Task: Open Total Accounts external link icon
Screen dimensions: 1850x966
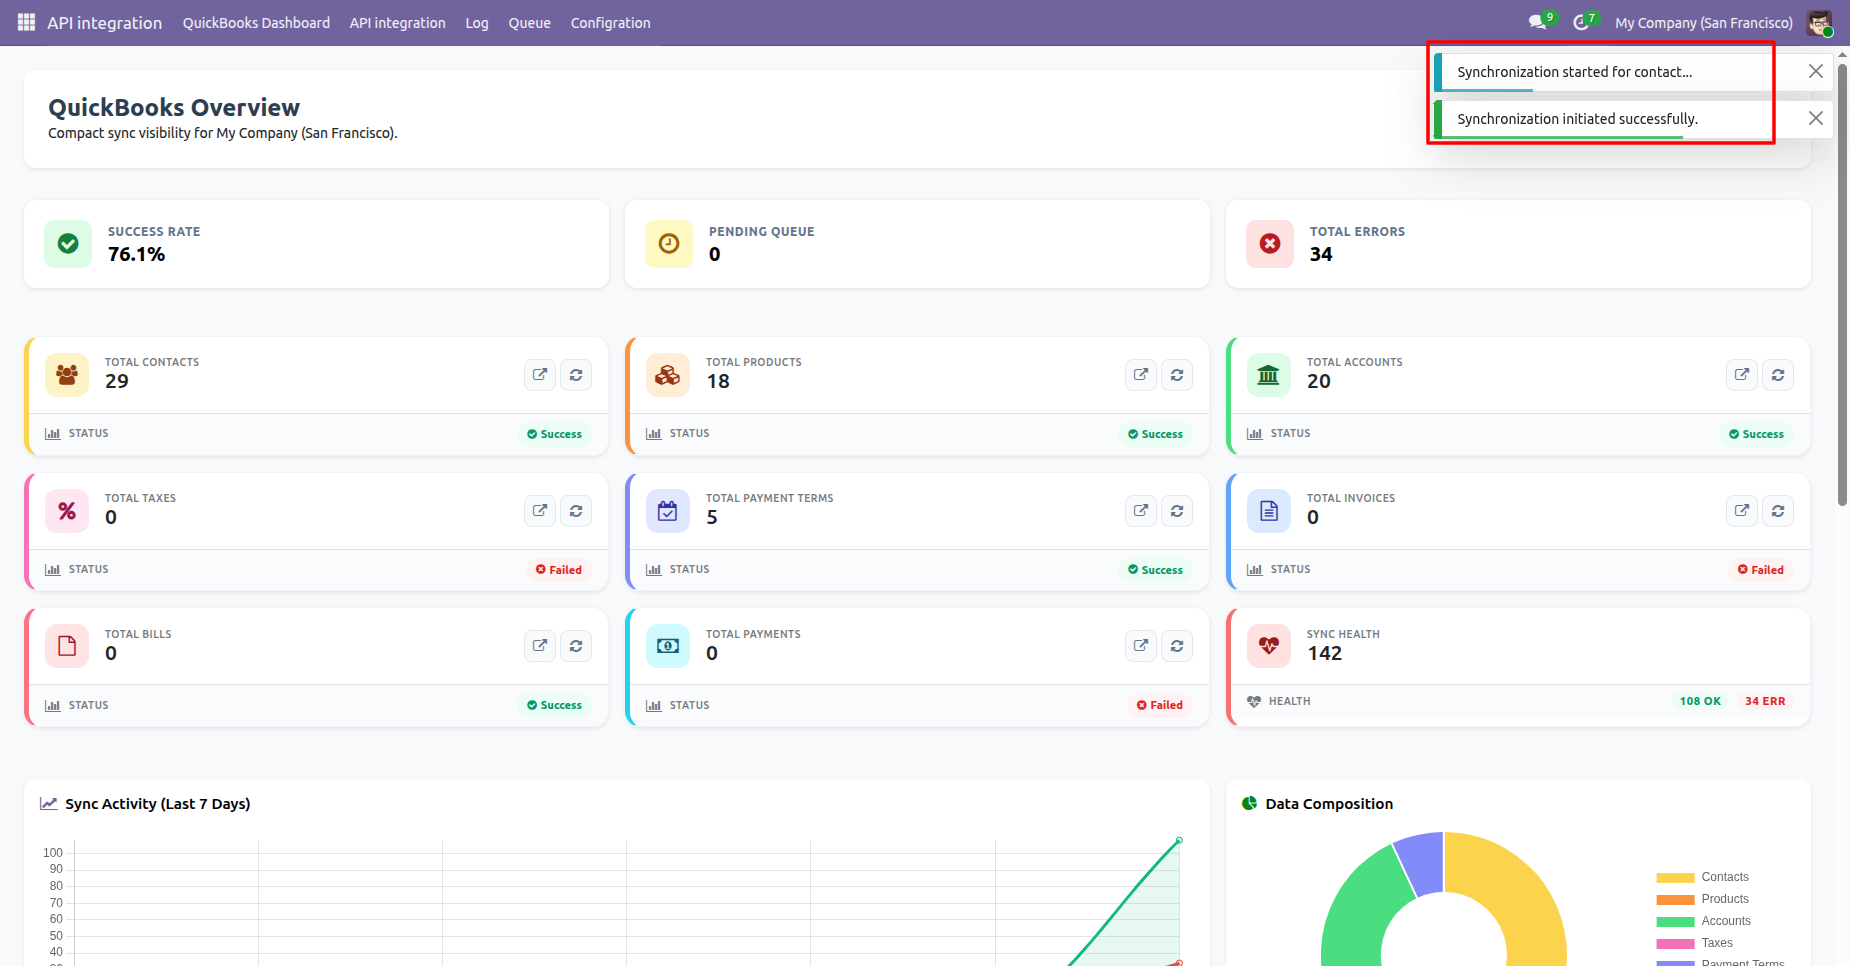Action: click(1742, 375)
